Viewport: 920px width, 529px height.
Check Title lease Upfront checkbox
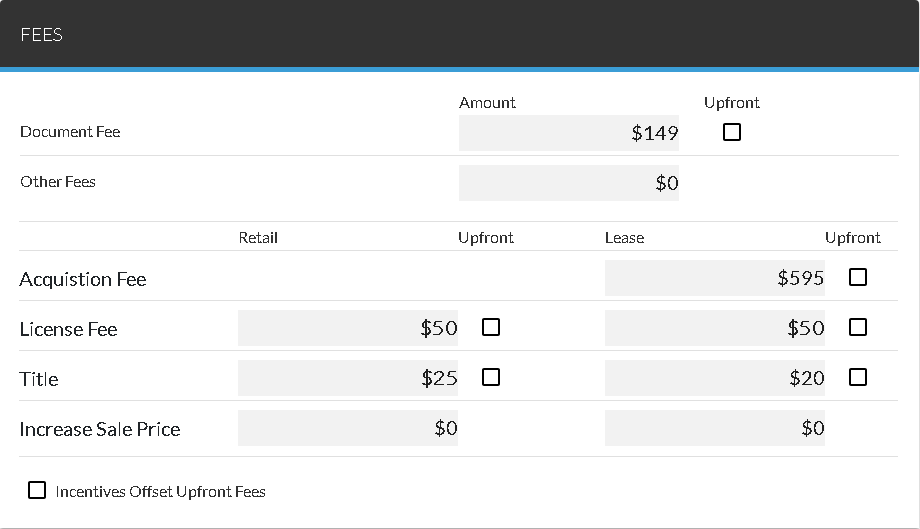858,377
